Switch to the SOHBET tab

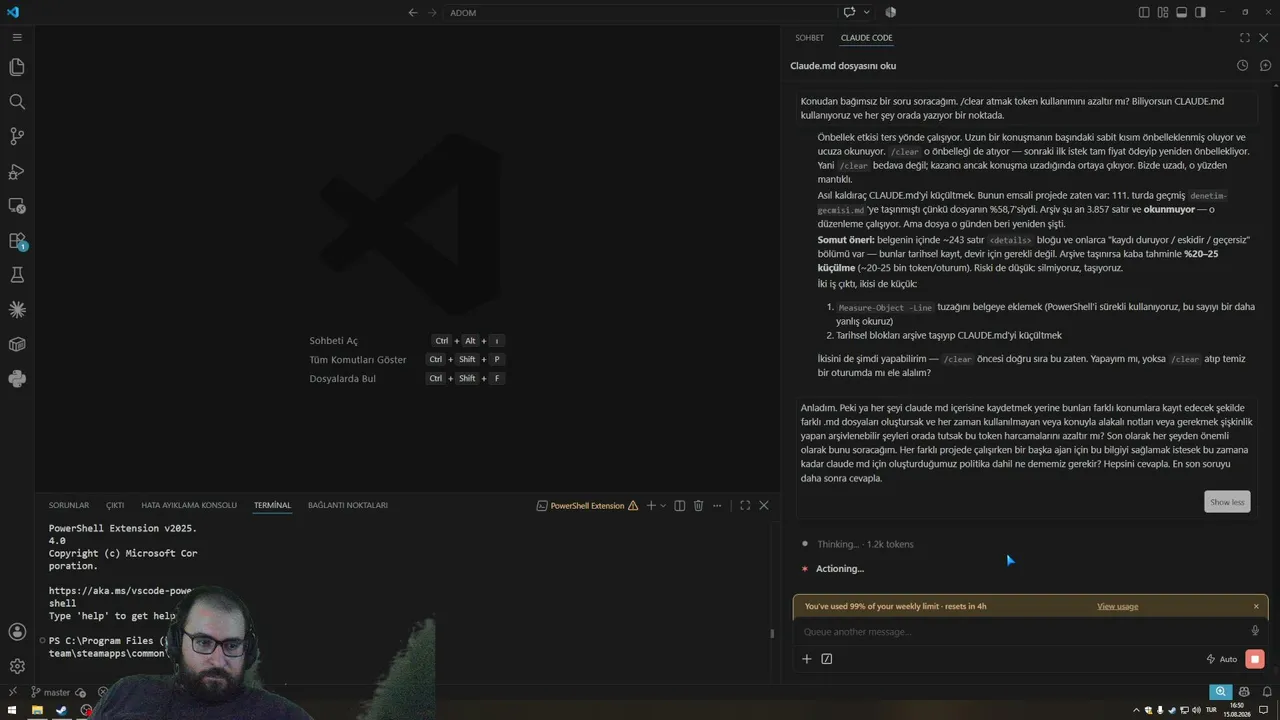[809, 38]
